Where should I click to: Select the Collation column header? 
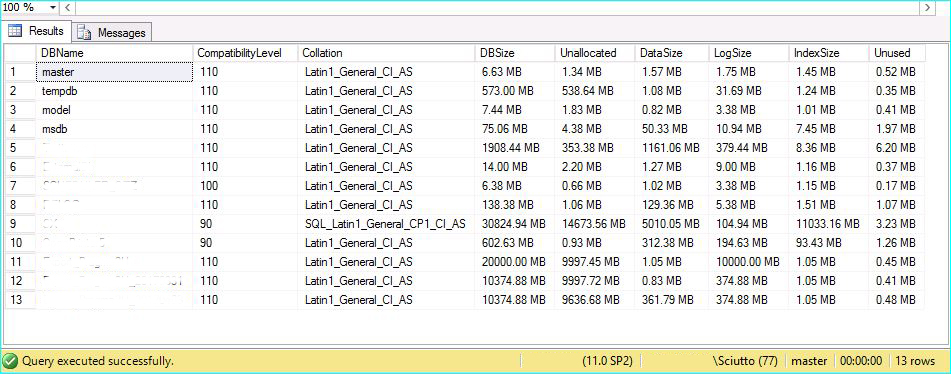click(x=386, y=53)
